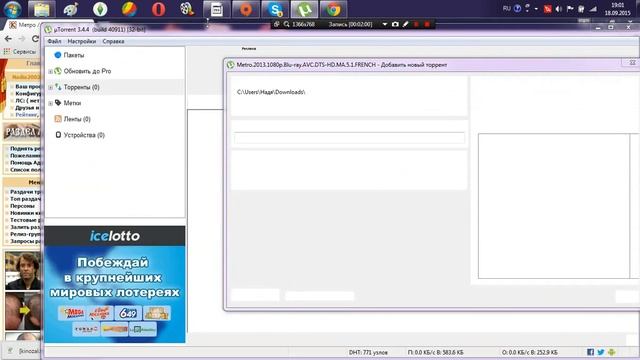This screenshot has width=640, height=360.
Task: Click the recorder magnifier zoom icon
Action: (x=287, y=24)
